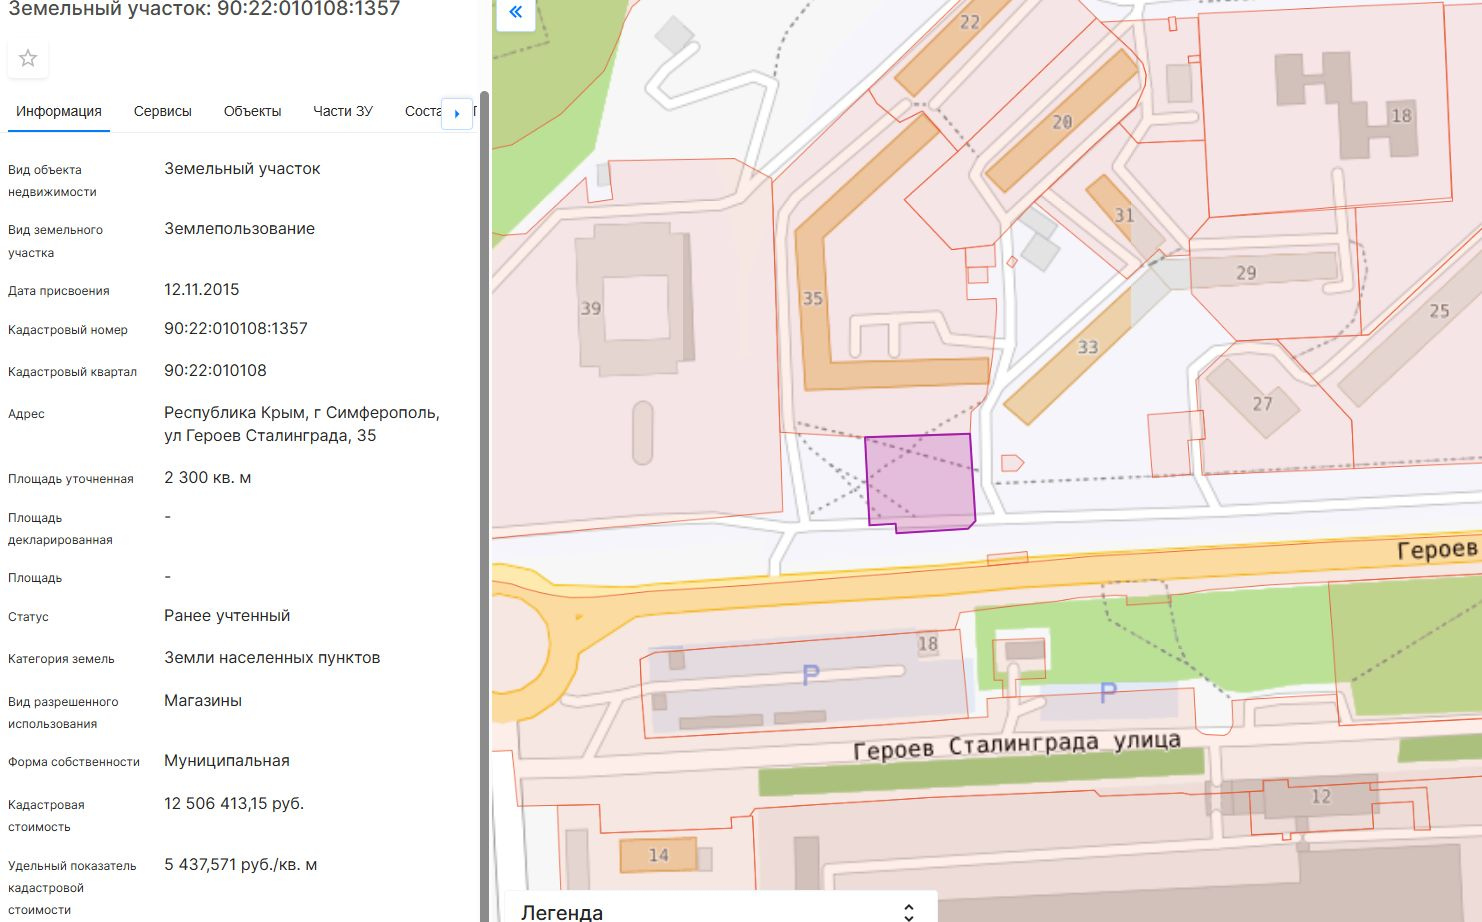
Task: Click the right parking P icon on the map
Action: (1108, 692)
